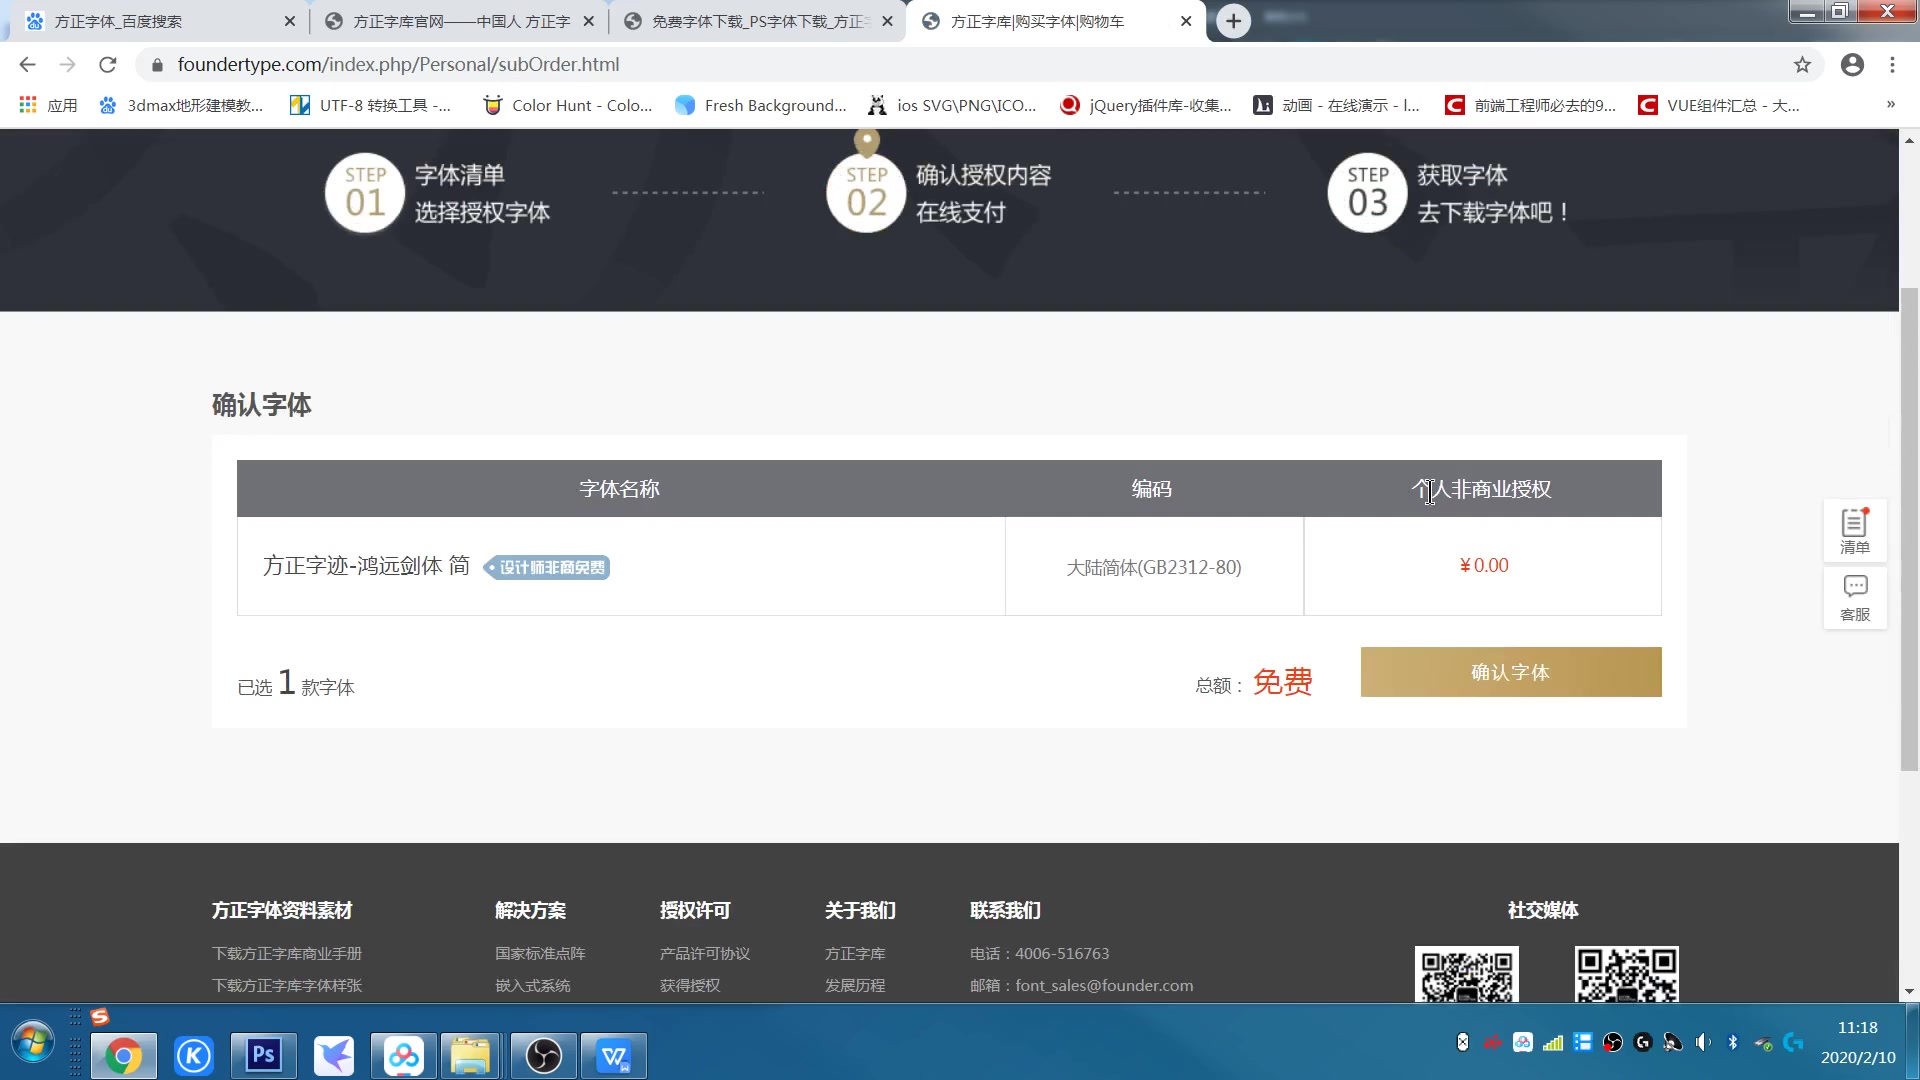Click STEP 02 确认授权内容 circle
The width and height of the screenshot is (1920, 1080).
[866, 192]
